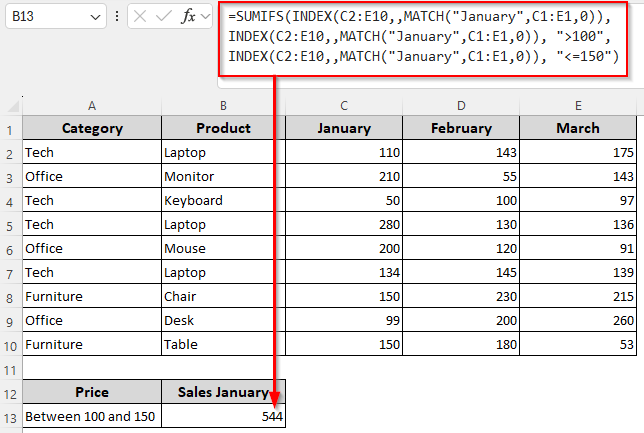Click the March value 260 cell
The image size is (644, 433).
click(x=579, y=321)
